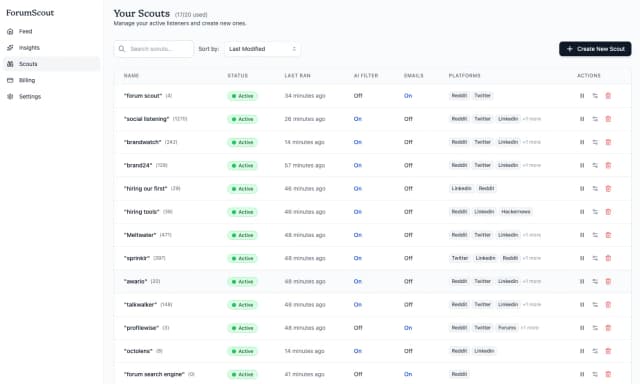Pause the "sprinklr" scout
Screen dimensions: 640x384
[x=582, y=258]
